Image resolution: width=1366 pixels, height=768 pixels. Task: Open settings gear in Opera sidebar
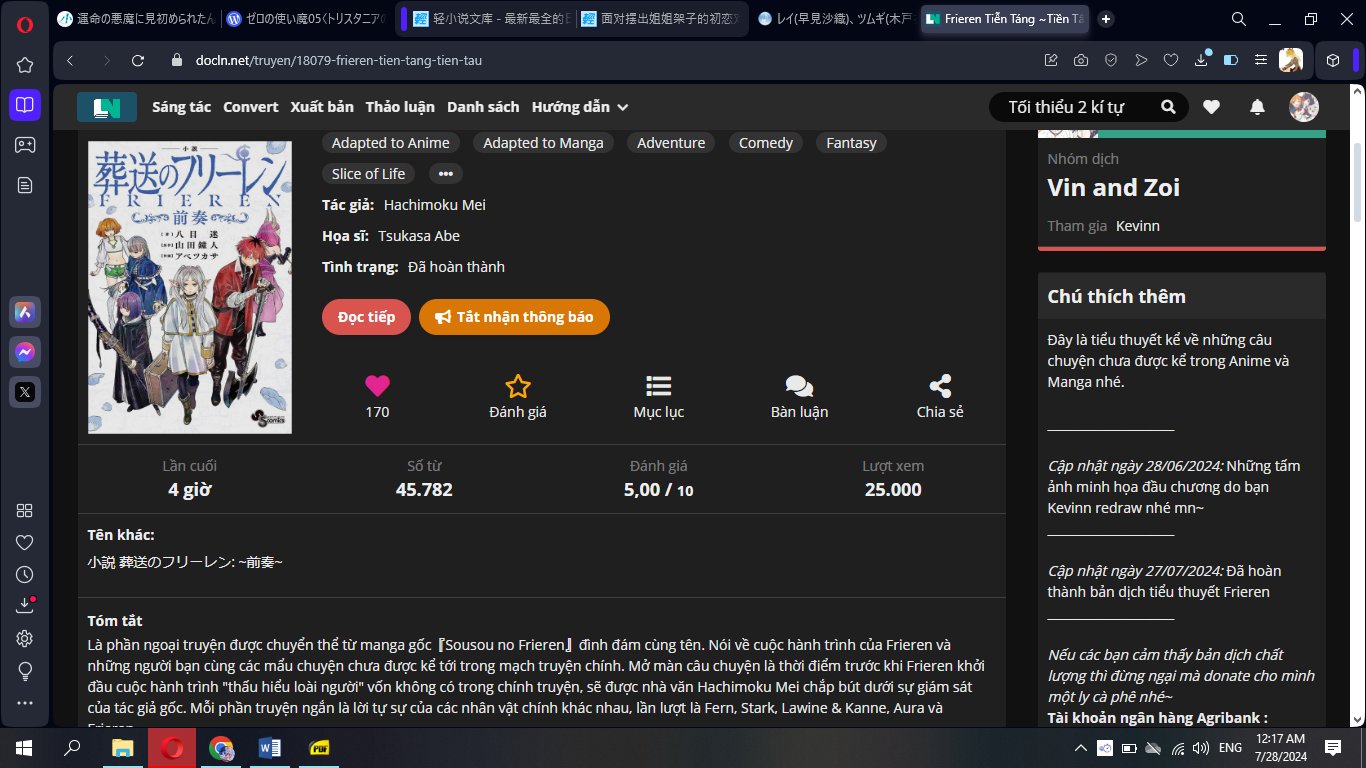tap(25, 638)
